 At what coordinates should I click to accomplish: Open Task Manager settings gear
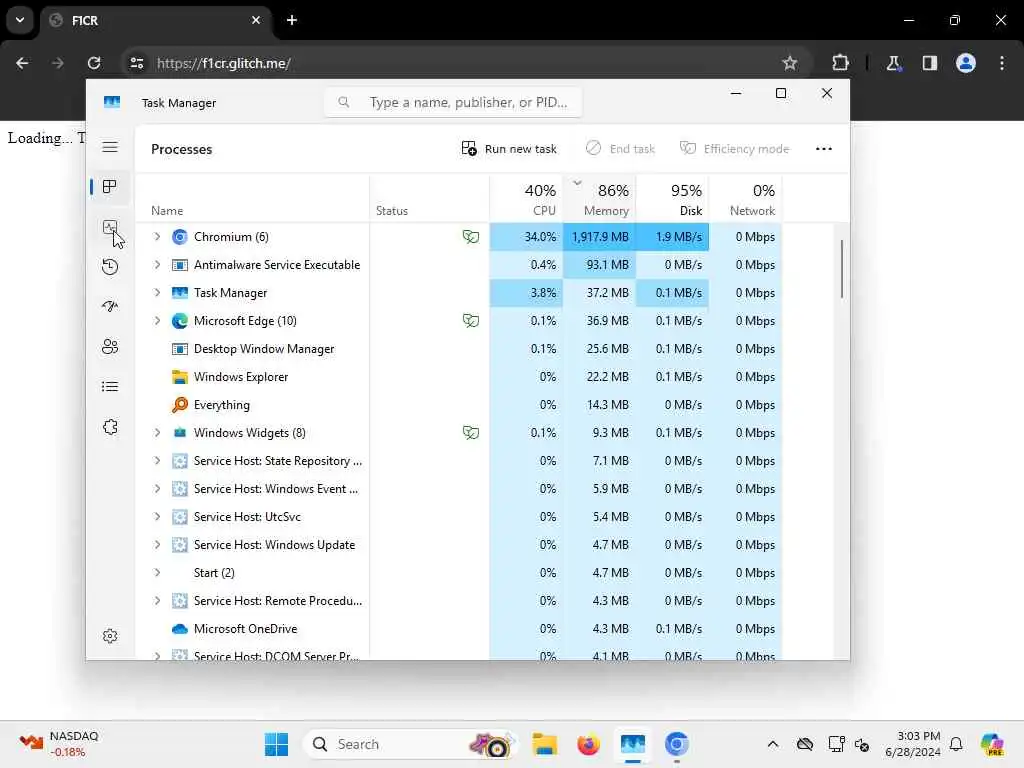110,636
